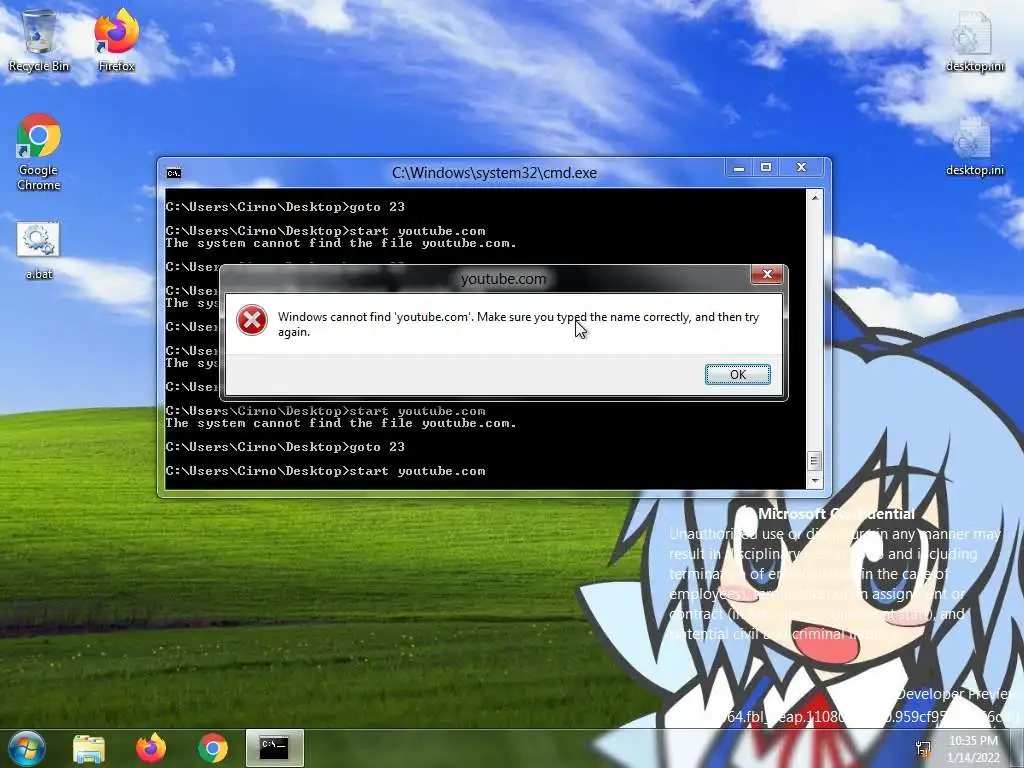Viewport: 1024px width, 768px height.
Task: Launch Firefox from the taskbar
Action: coord(151,748)
